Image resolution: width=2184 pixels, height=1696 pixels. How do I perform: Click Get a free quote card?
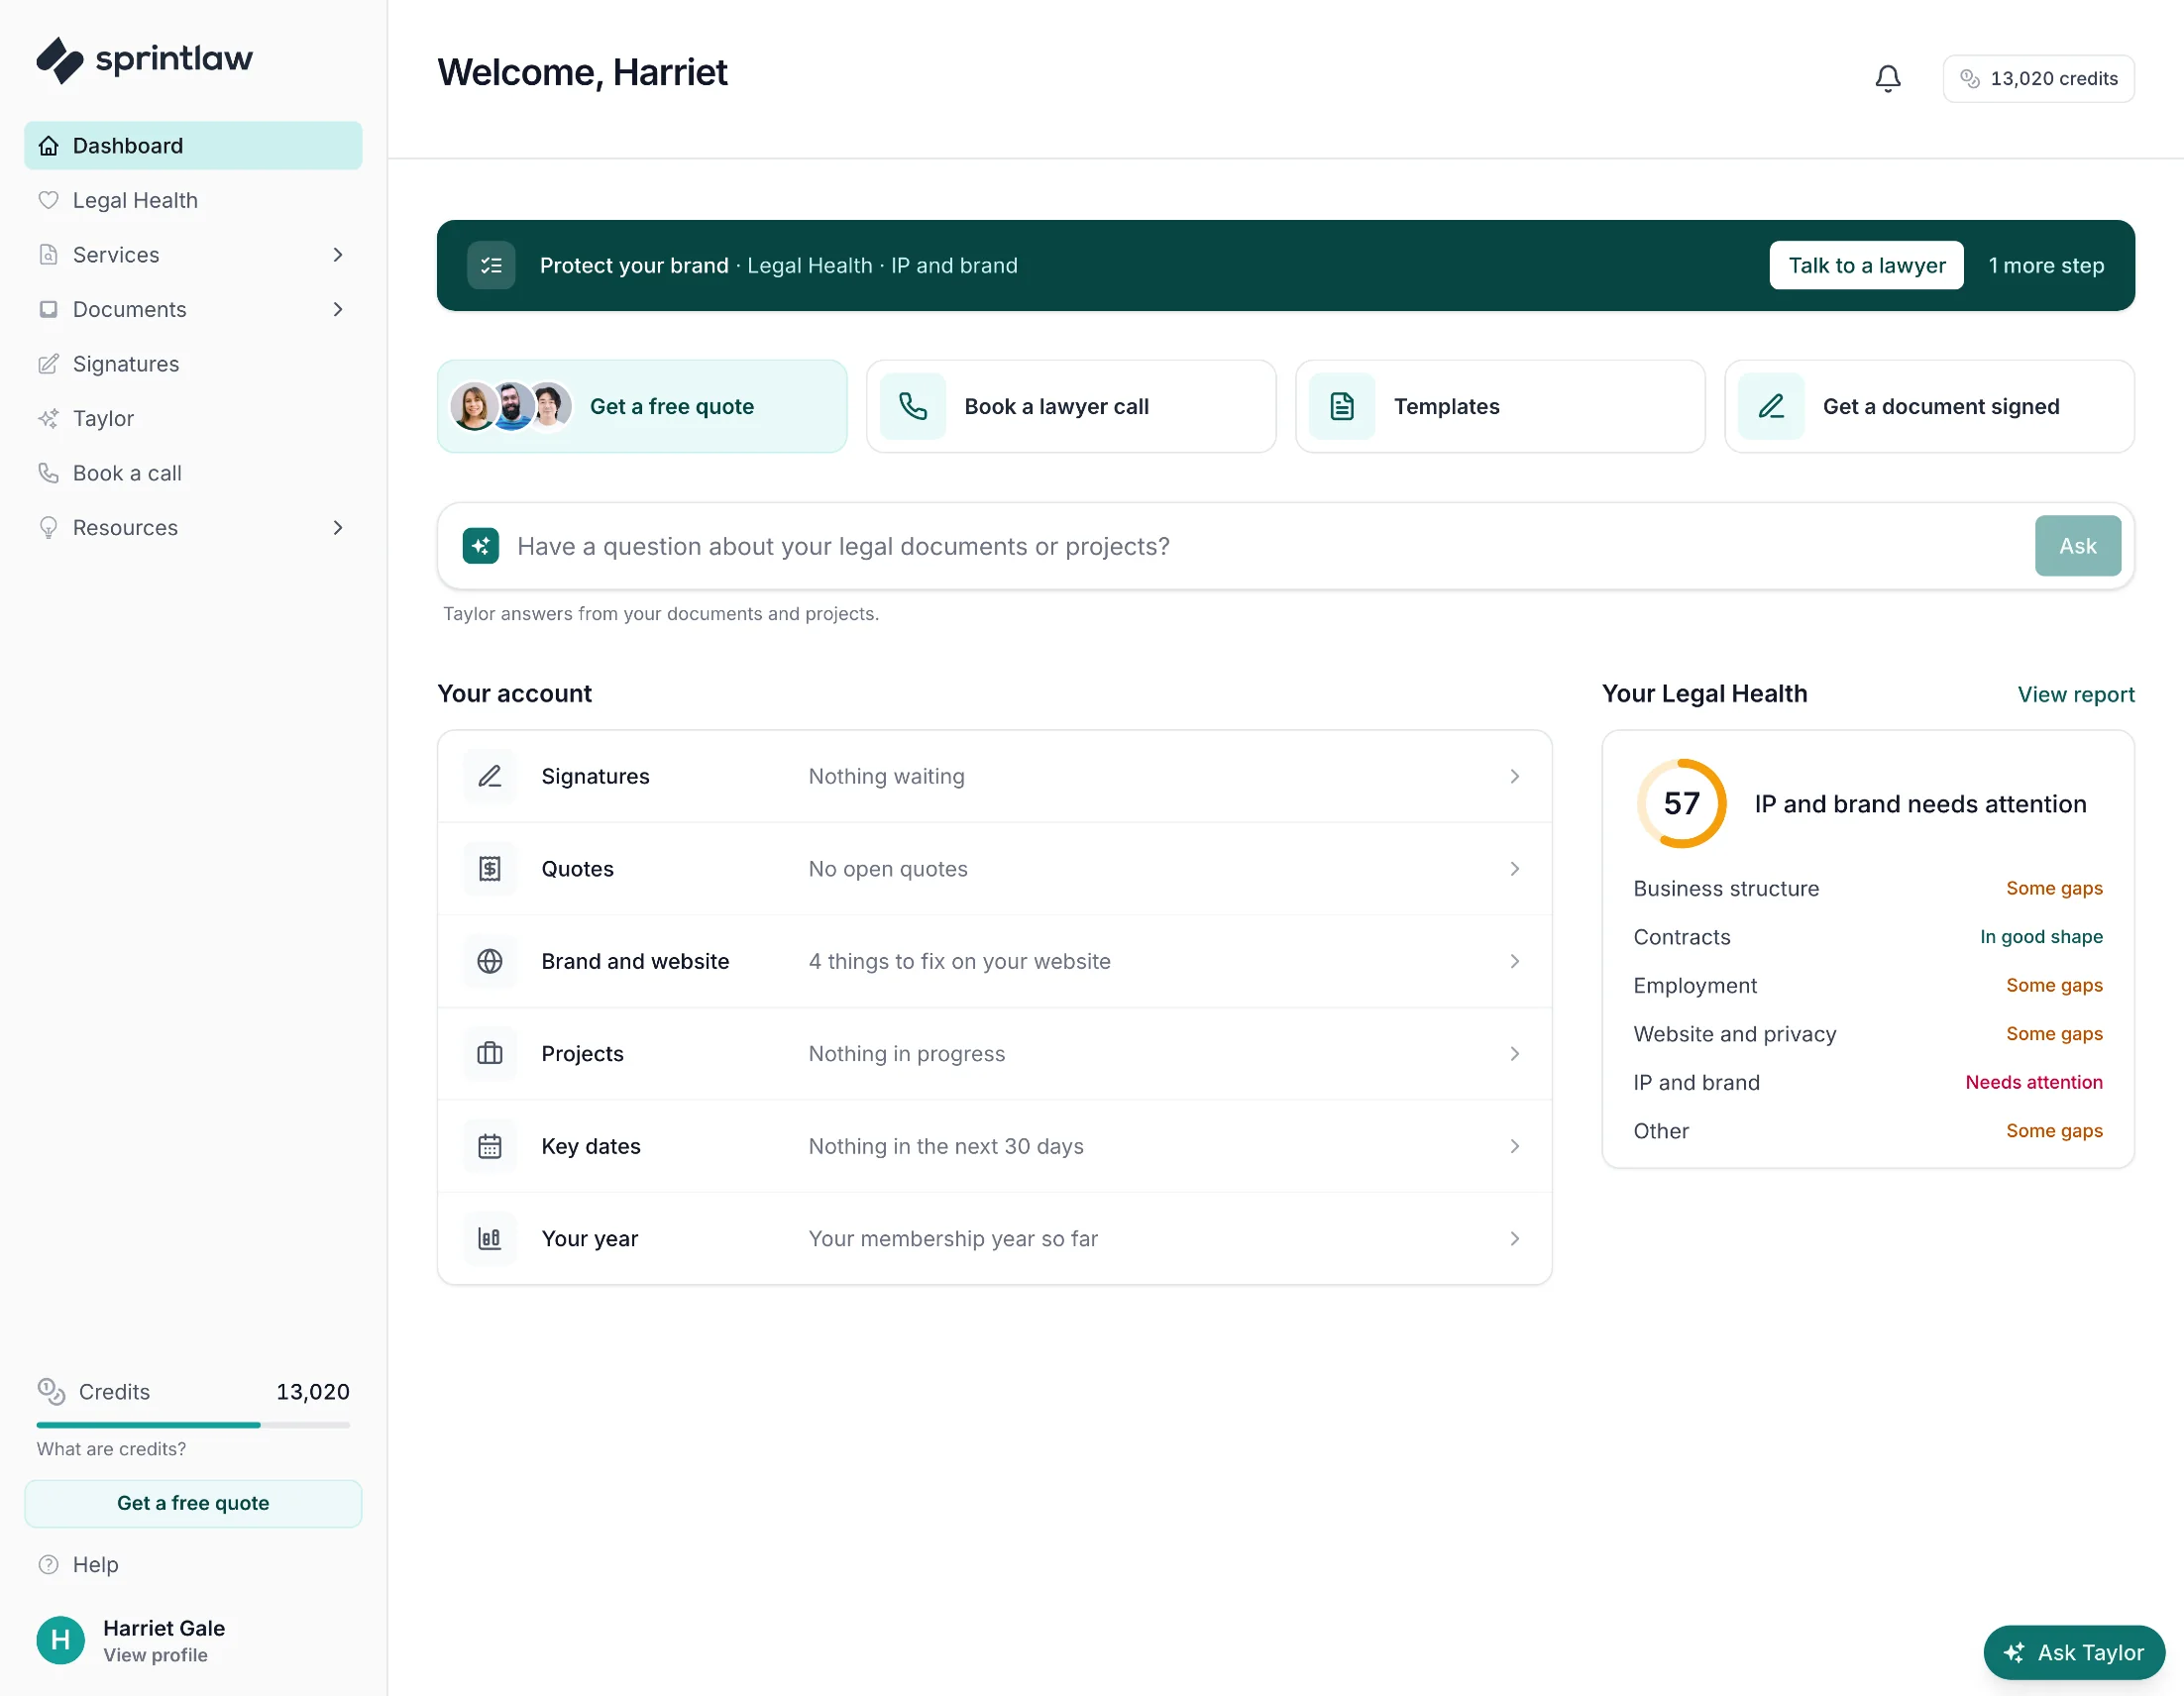(x=642, y=406)
